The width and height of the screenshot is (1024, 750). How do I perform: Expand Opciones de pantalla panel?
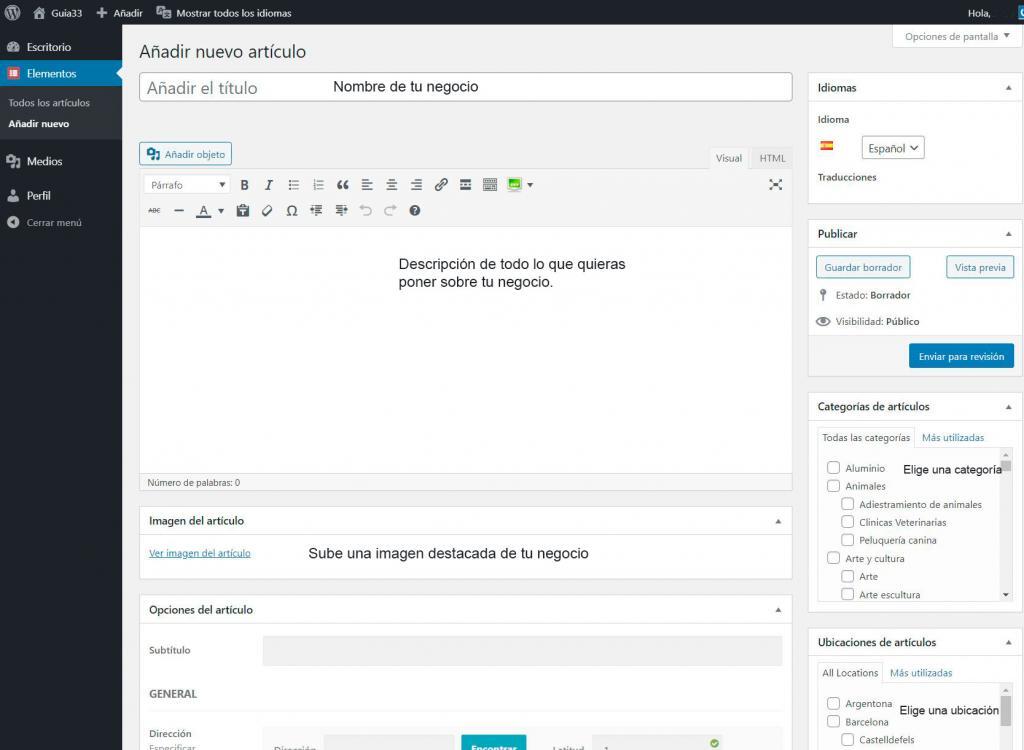(x=957, y=37)
